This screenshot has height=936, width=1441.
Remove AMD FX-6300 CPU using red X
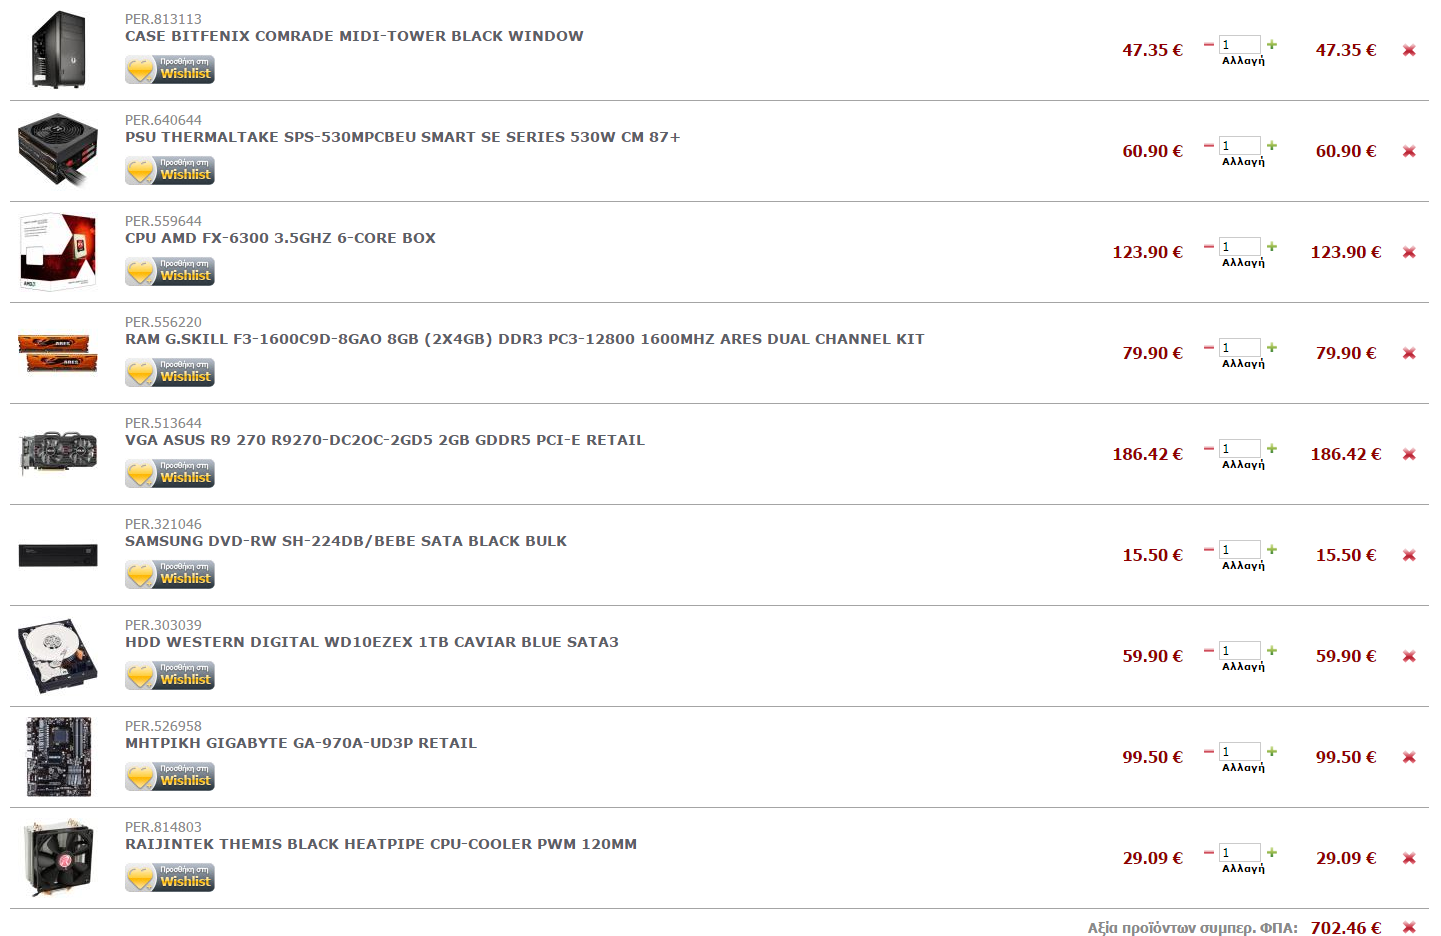point(1409,252)
